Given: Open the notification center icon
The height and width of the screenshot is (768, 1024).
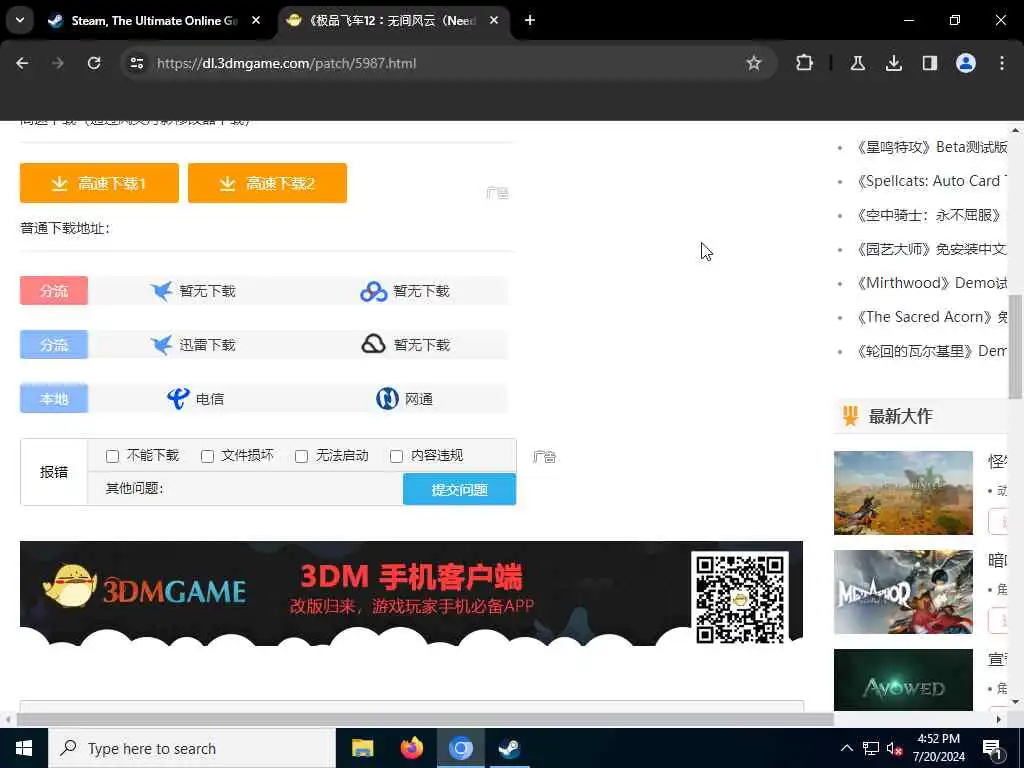Looking at the screenshot, I should pos(993,749).
